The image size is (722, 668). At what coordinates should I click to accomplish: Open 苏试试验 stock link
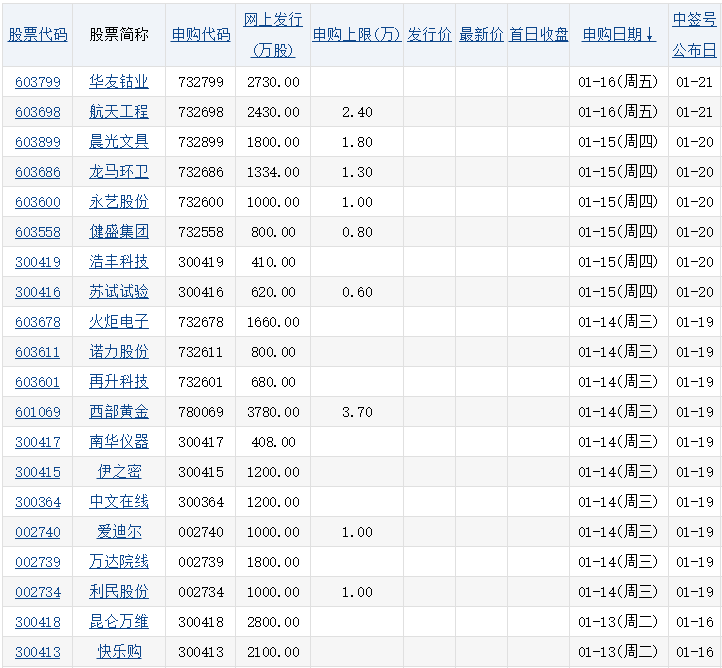[119, 292]
